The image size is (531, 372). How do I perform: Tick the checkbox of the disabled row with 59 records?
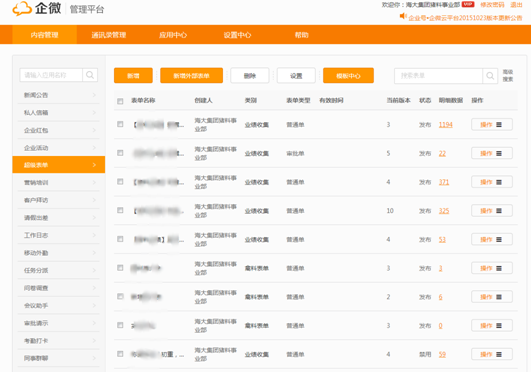pos(120,354)
